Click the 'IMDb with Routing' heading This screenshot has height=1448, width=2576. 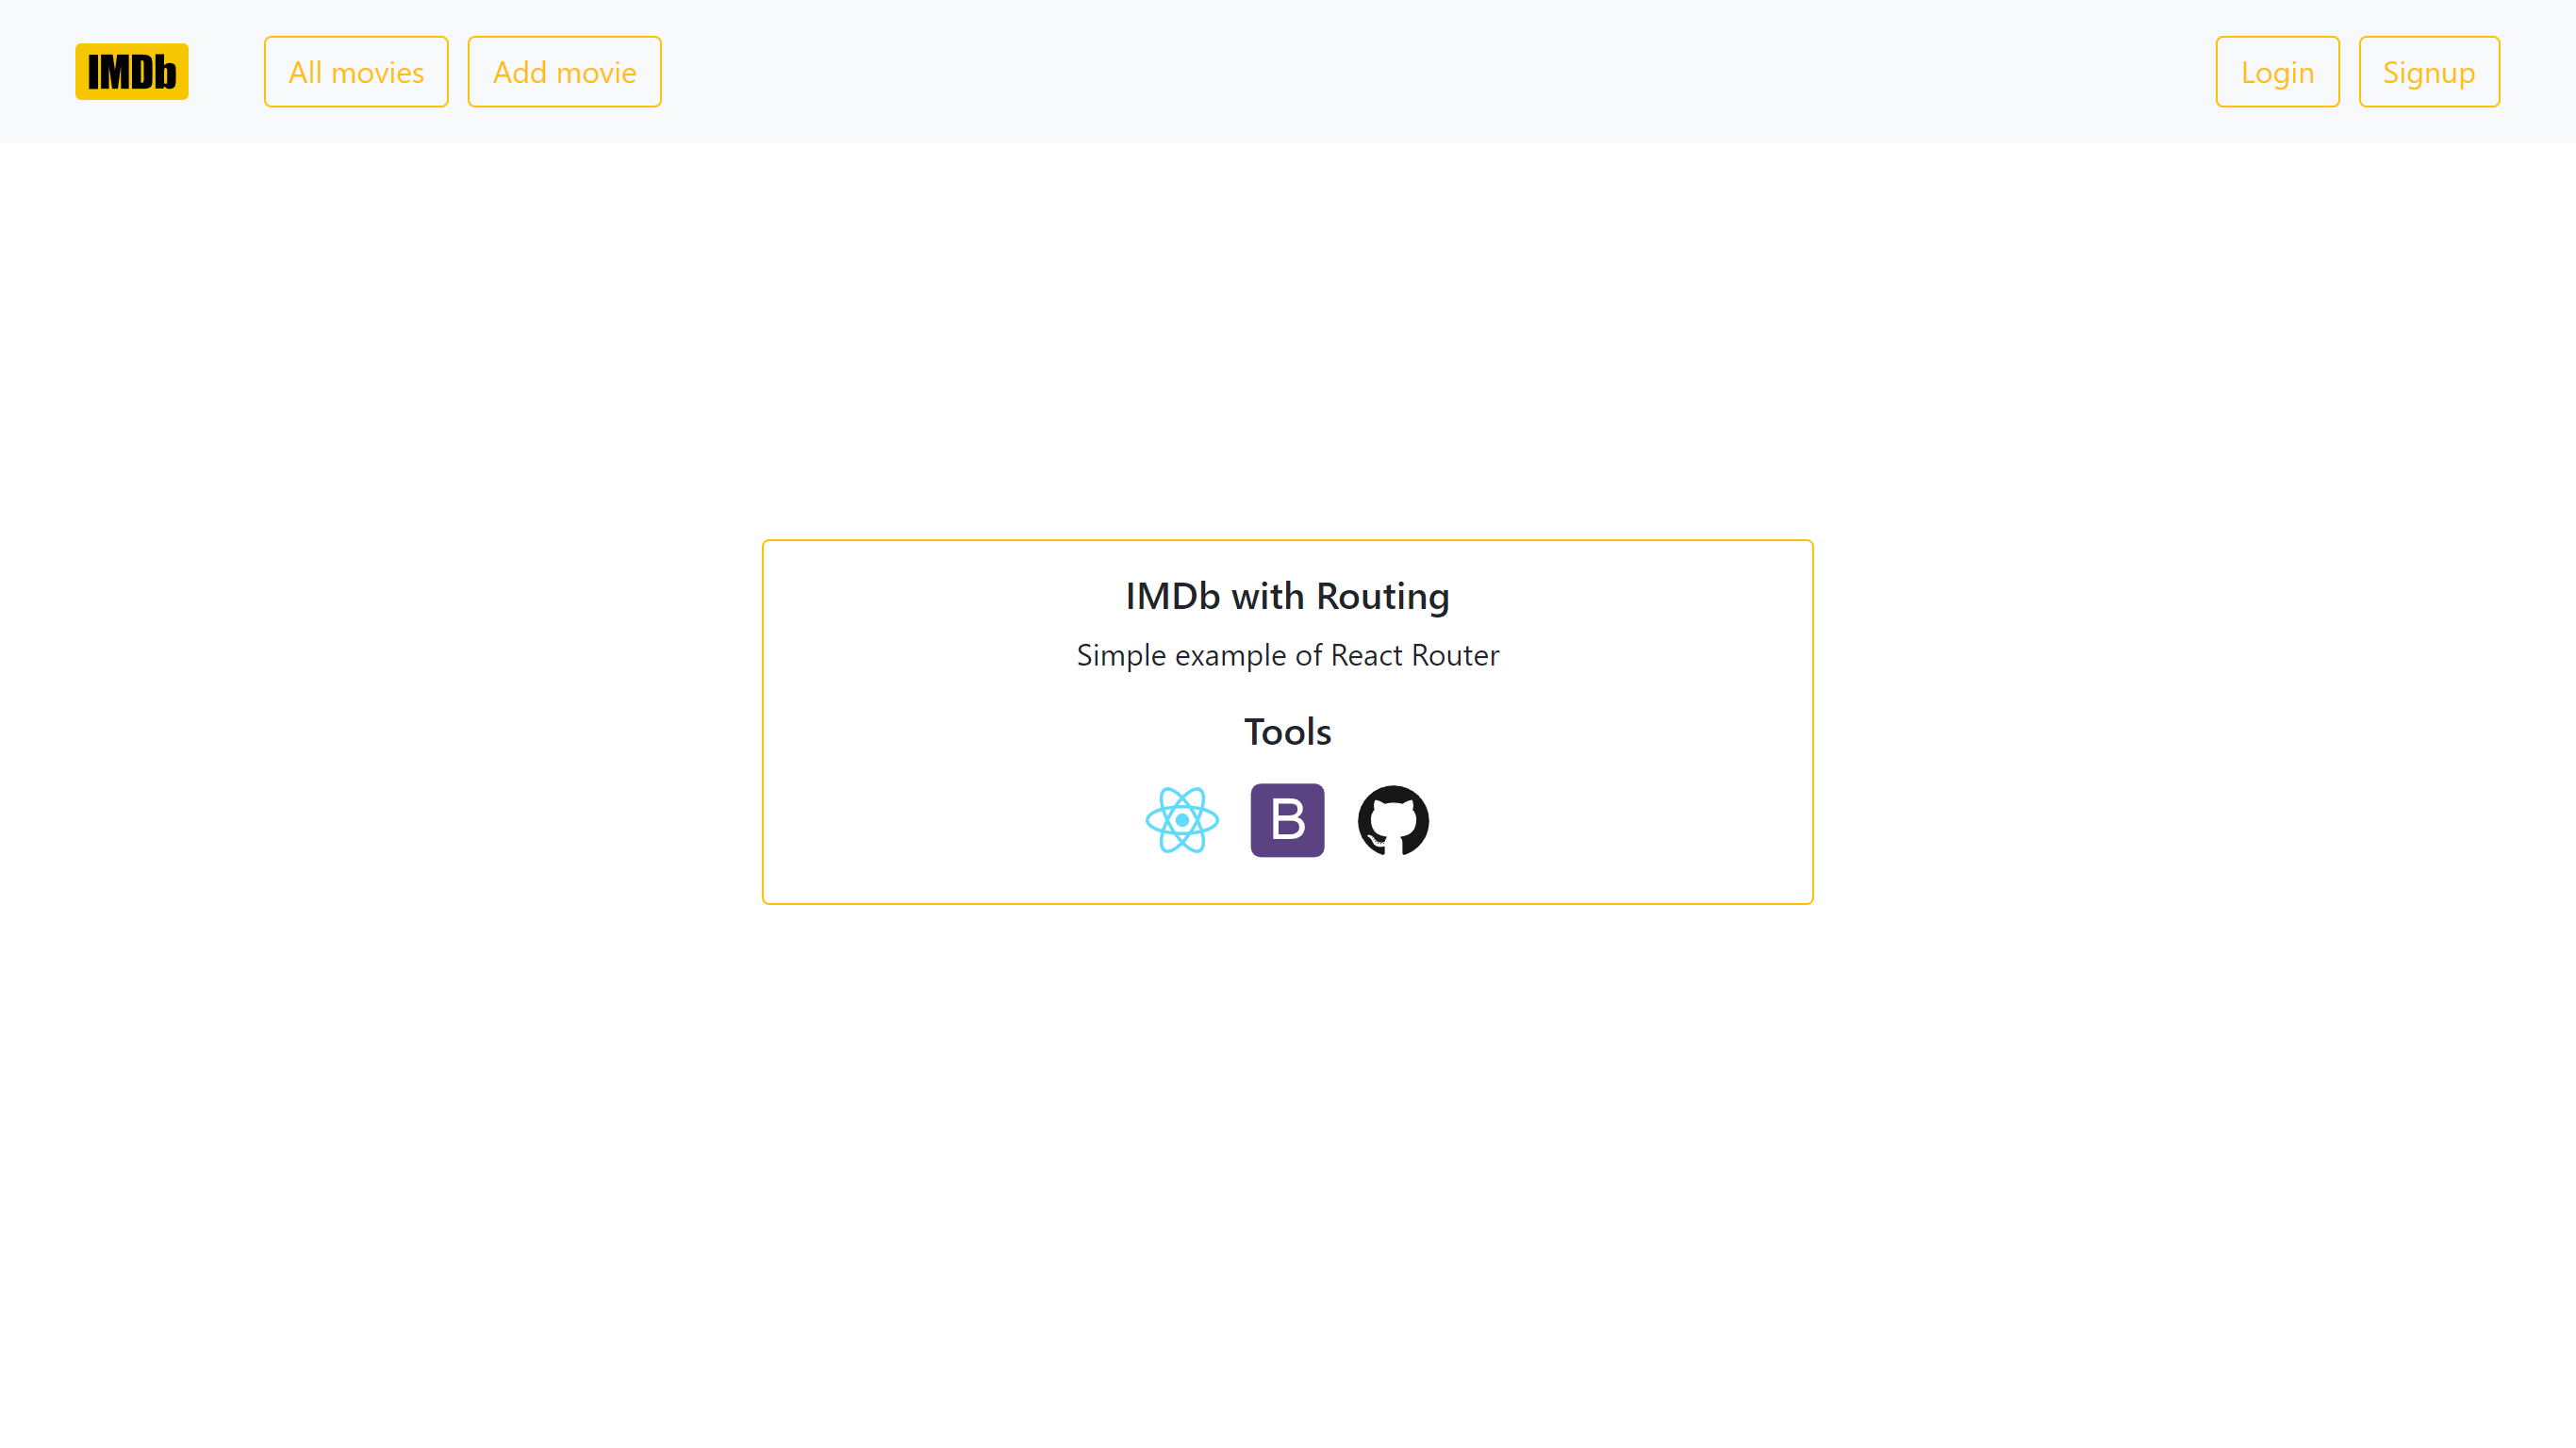click(1287, 596)
